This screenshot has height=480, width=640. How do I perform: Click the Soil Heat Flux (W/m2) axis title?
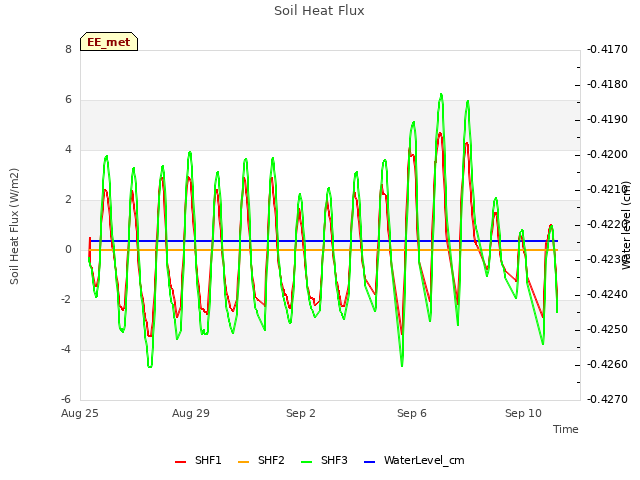(14, 226)
